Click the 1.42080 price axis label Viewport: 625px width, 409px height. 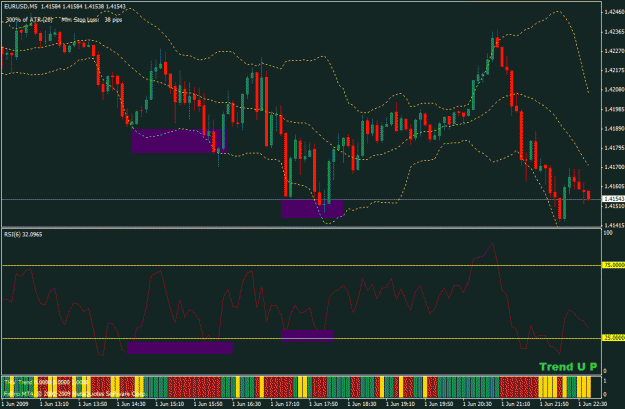[614, 90]
